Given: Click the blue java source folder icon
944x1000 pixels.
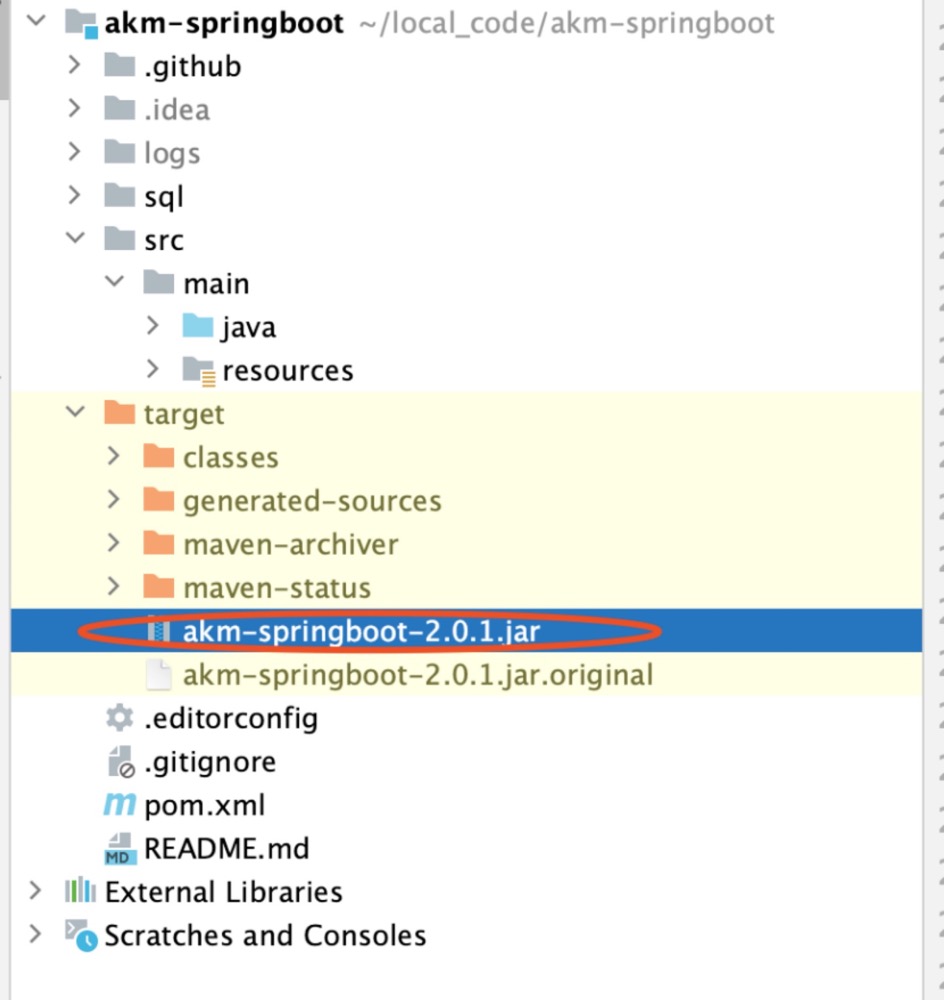Looking at the screenshot, I should (198, 327).
